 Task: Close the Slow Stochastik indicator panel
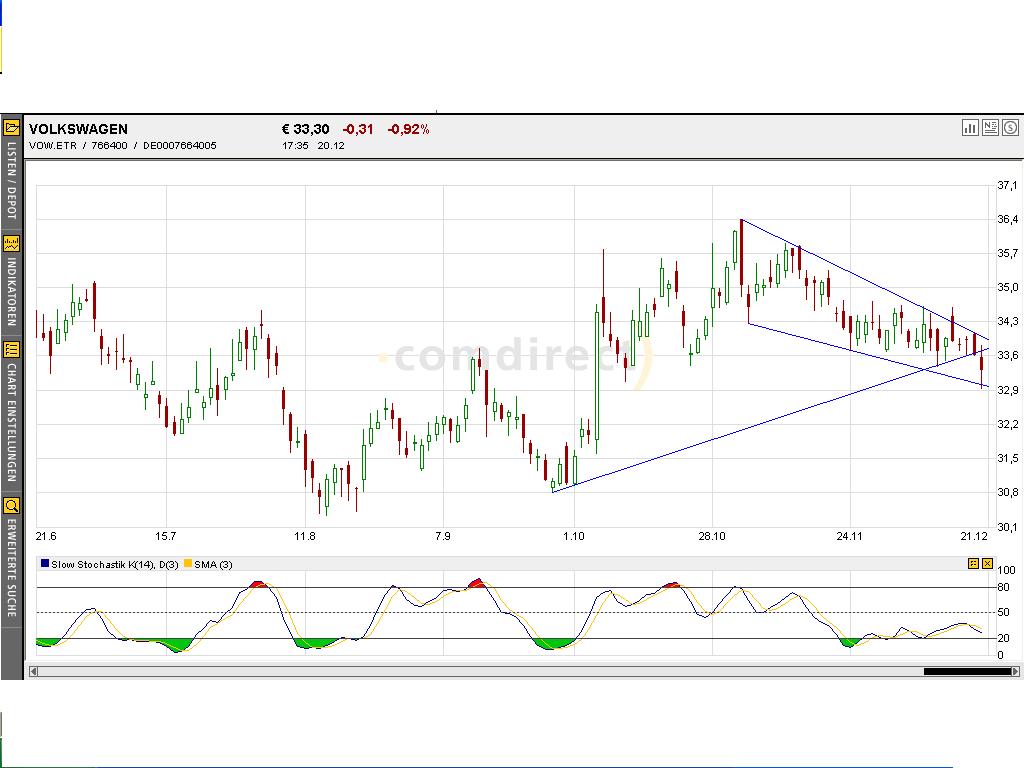point(987,564)
